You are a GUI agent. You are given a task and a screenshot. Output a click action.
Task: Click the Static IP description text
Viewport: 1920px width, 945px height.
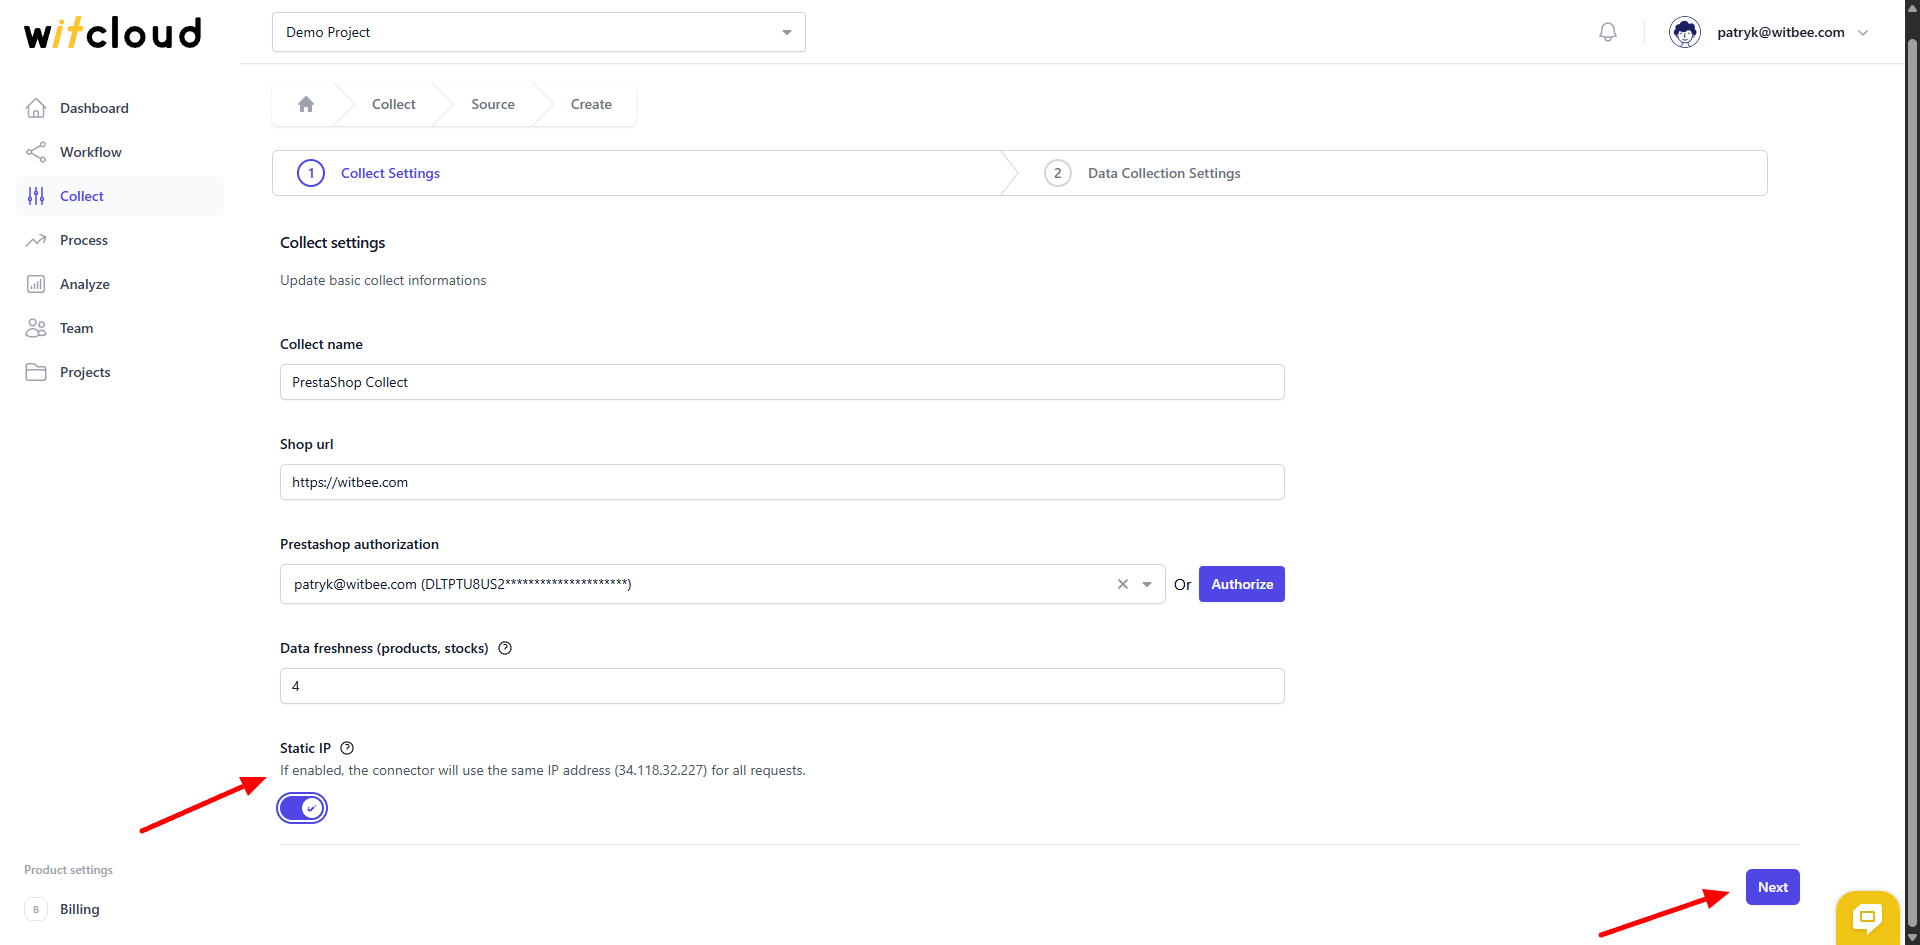tap(543, 770)
